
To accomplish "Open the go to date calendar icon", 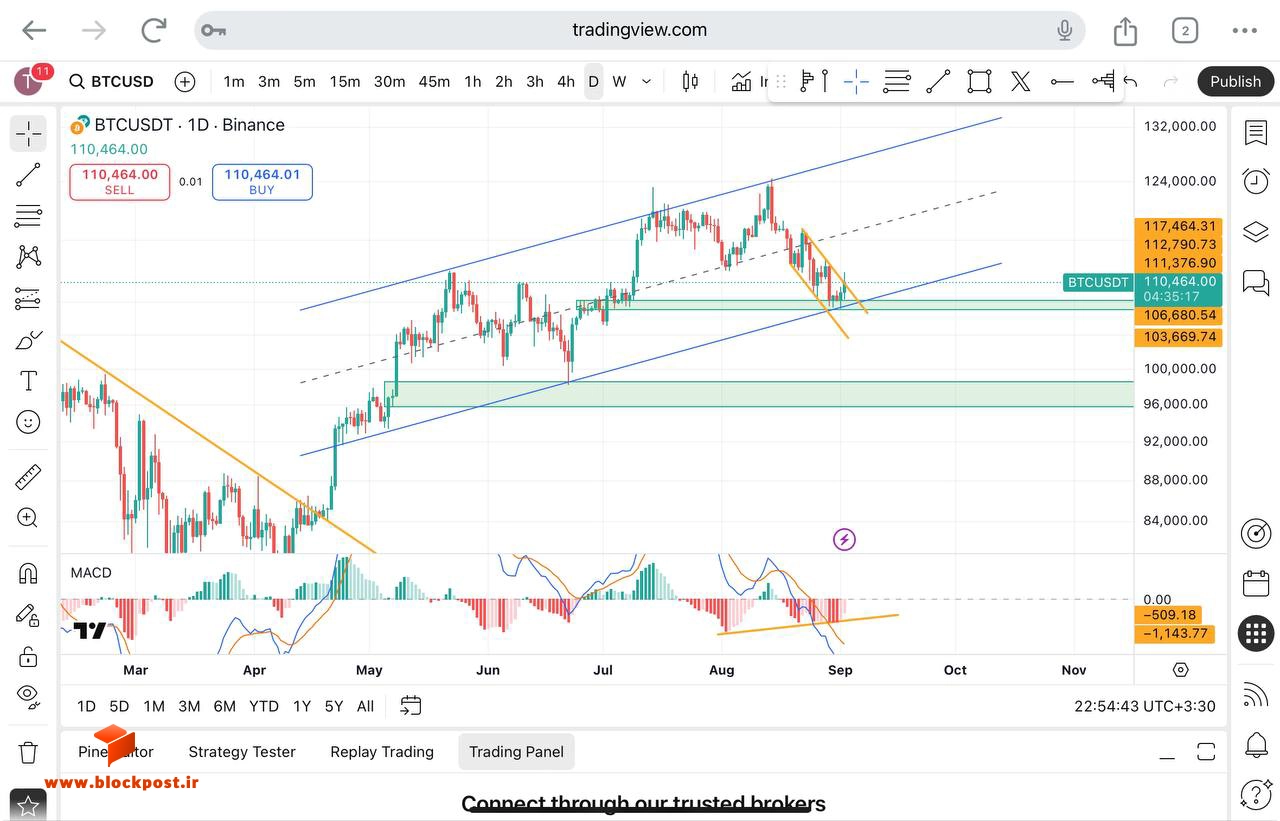I will click(411, 706).
